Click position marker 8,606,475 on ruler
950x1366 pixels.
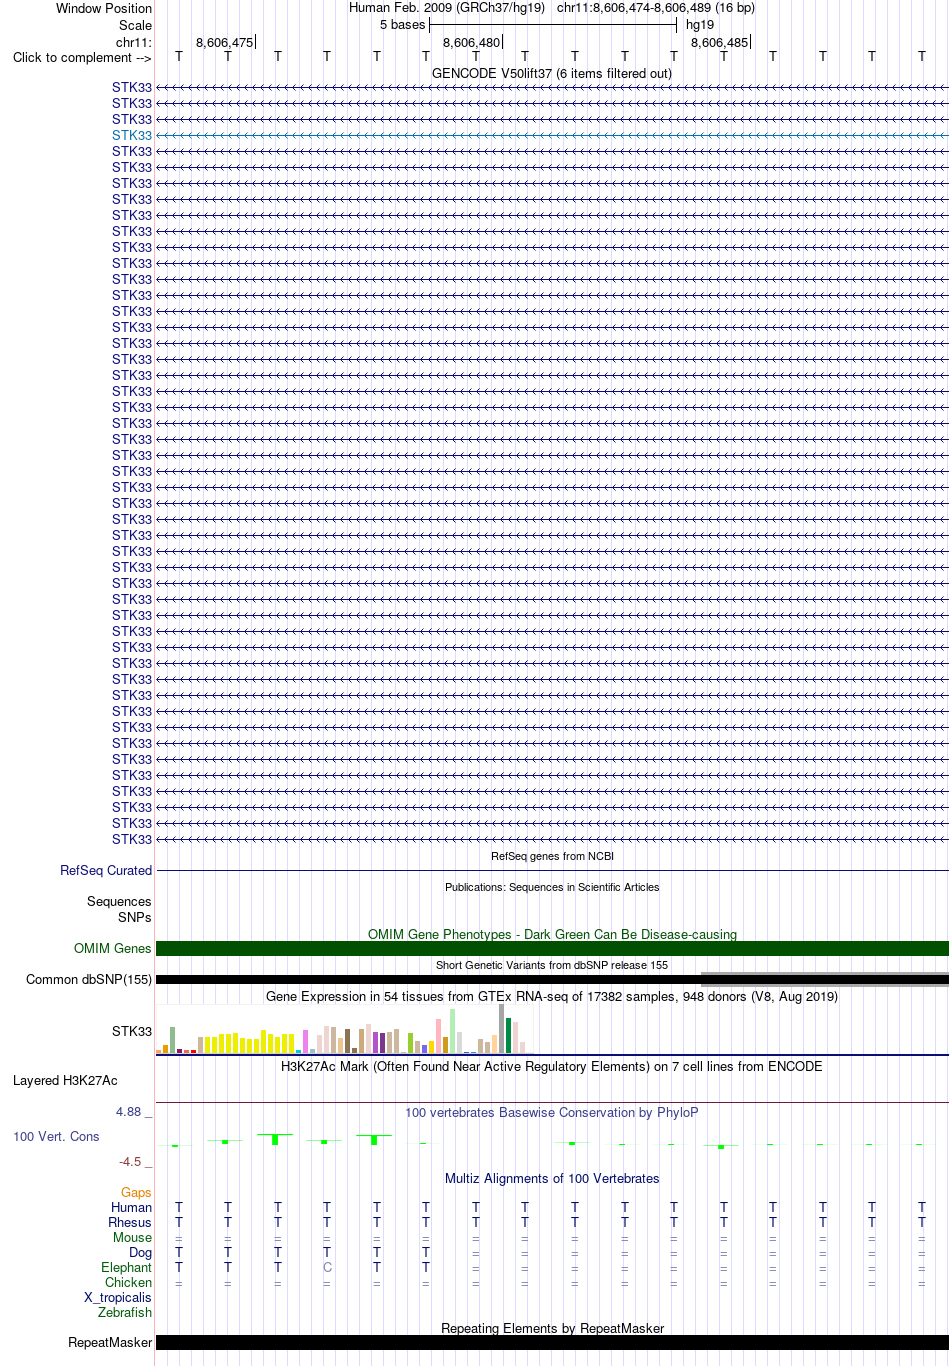pos(225,42)
